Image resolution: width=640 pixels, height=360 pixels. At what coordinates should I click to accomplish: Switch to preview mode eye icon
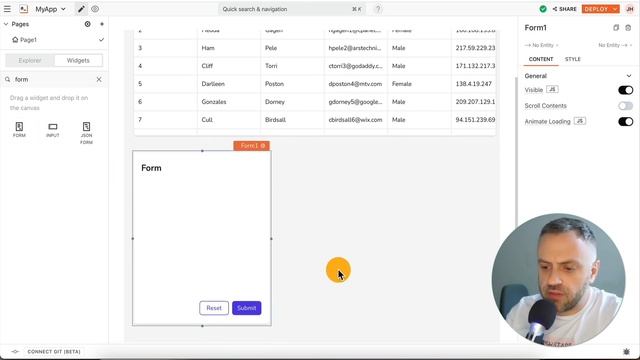click(95, 9)
